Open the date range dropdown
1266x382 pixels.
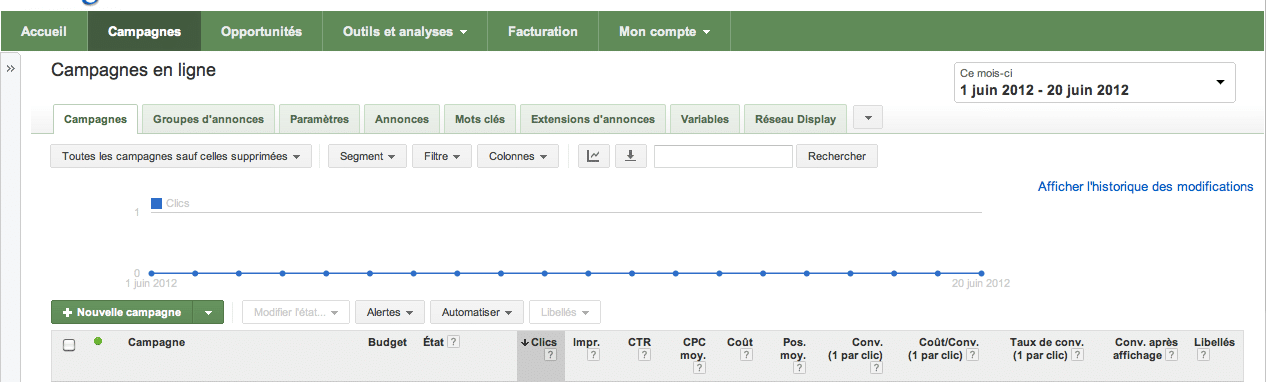point(1095,82)
